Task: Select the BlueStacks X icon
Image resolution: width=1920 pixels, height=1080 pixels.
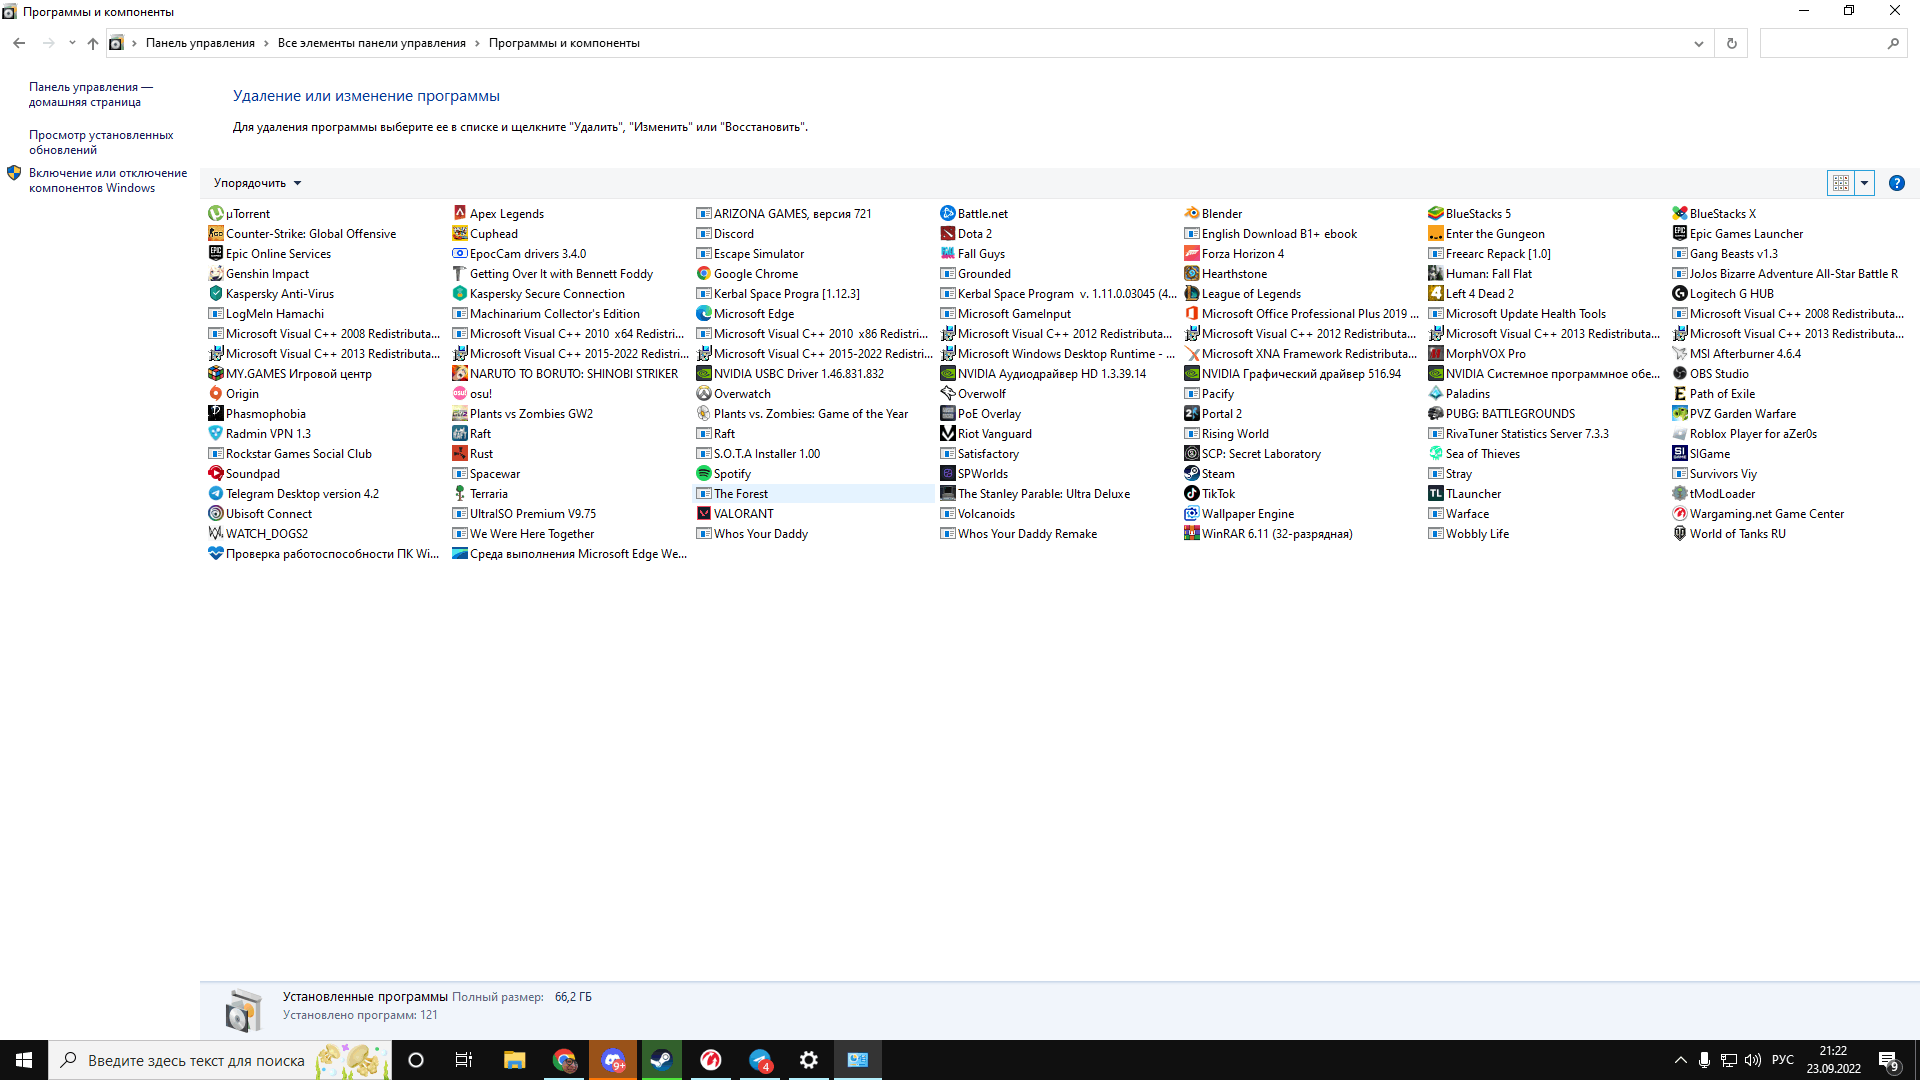Action: 1679,213
